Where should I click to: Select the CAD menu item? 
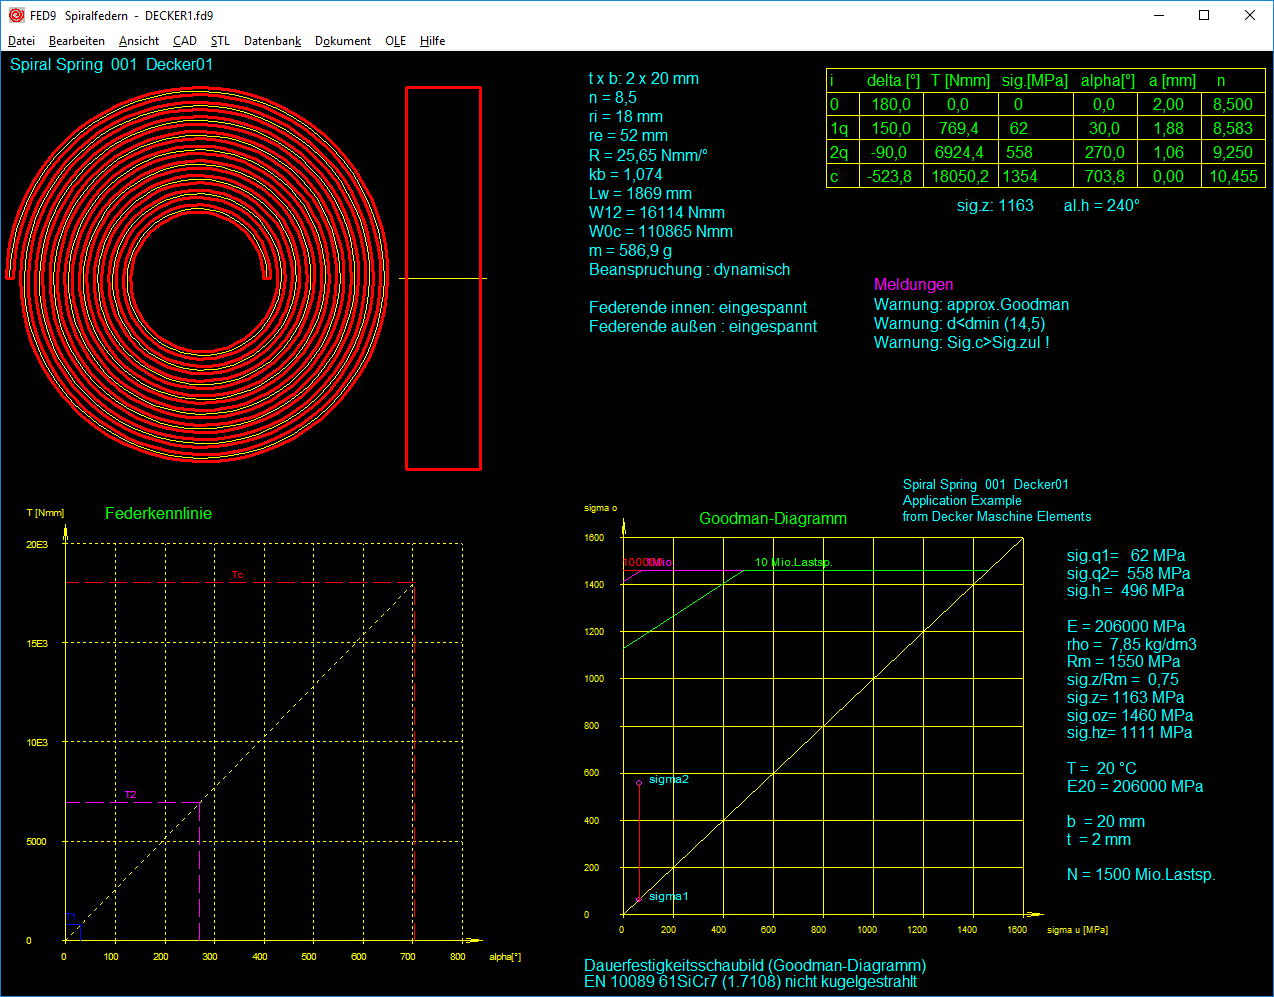coord(185,41)
